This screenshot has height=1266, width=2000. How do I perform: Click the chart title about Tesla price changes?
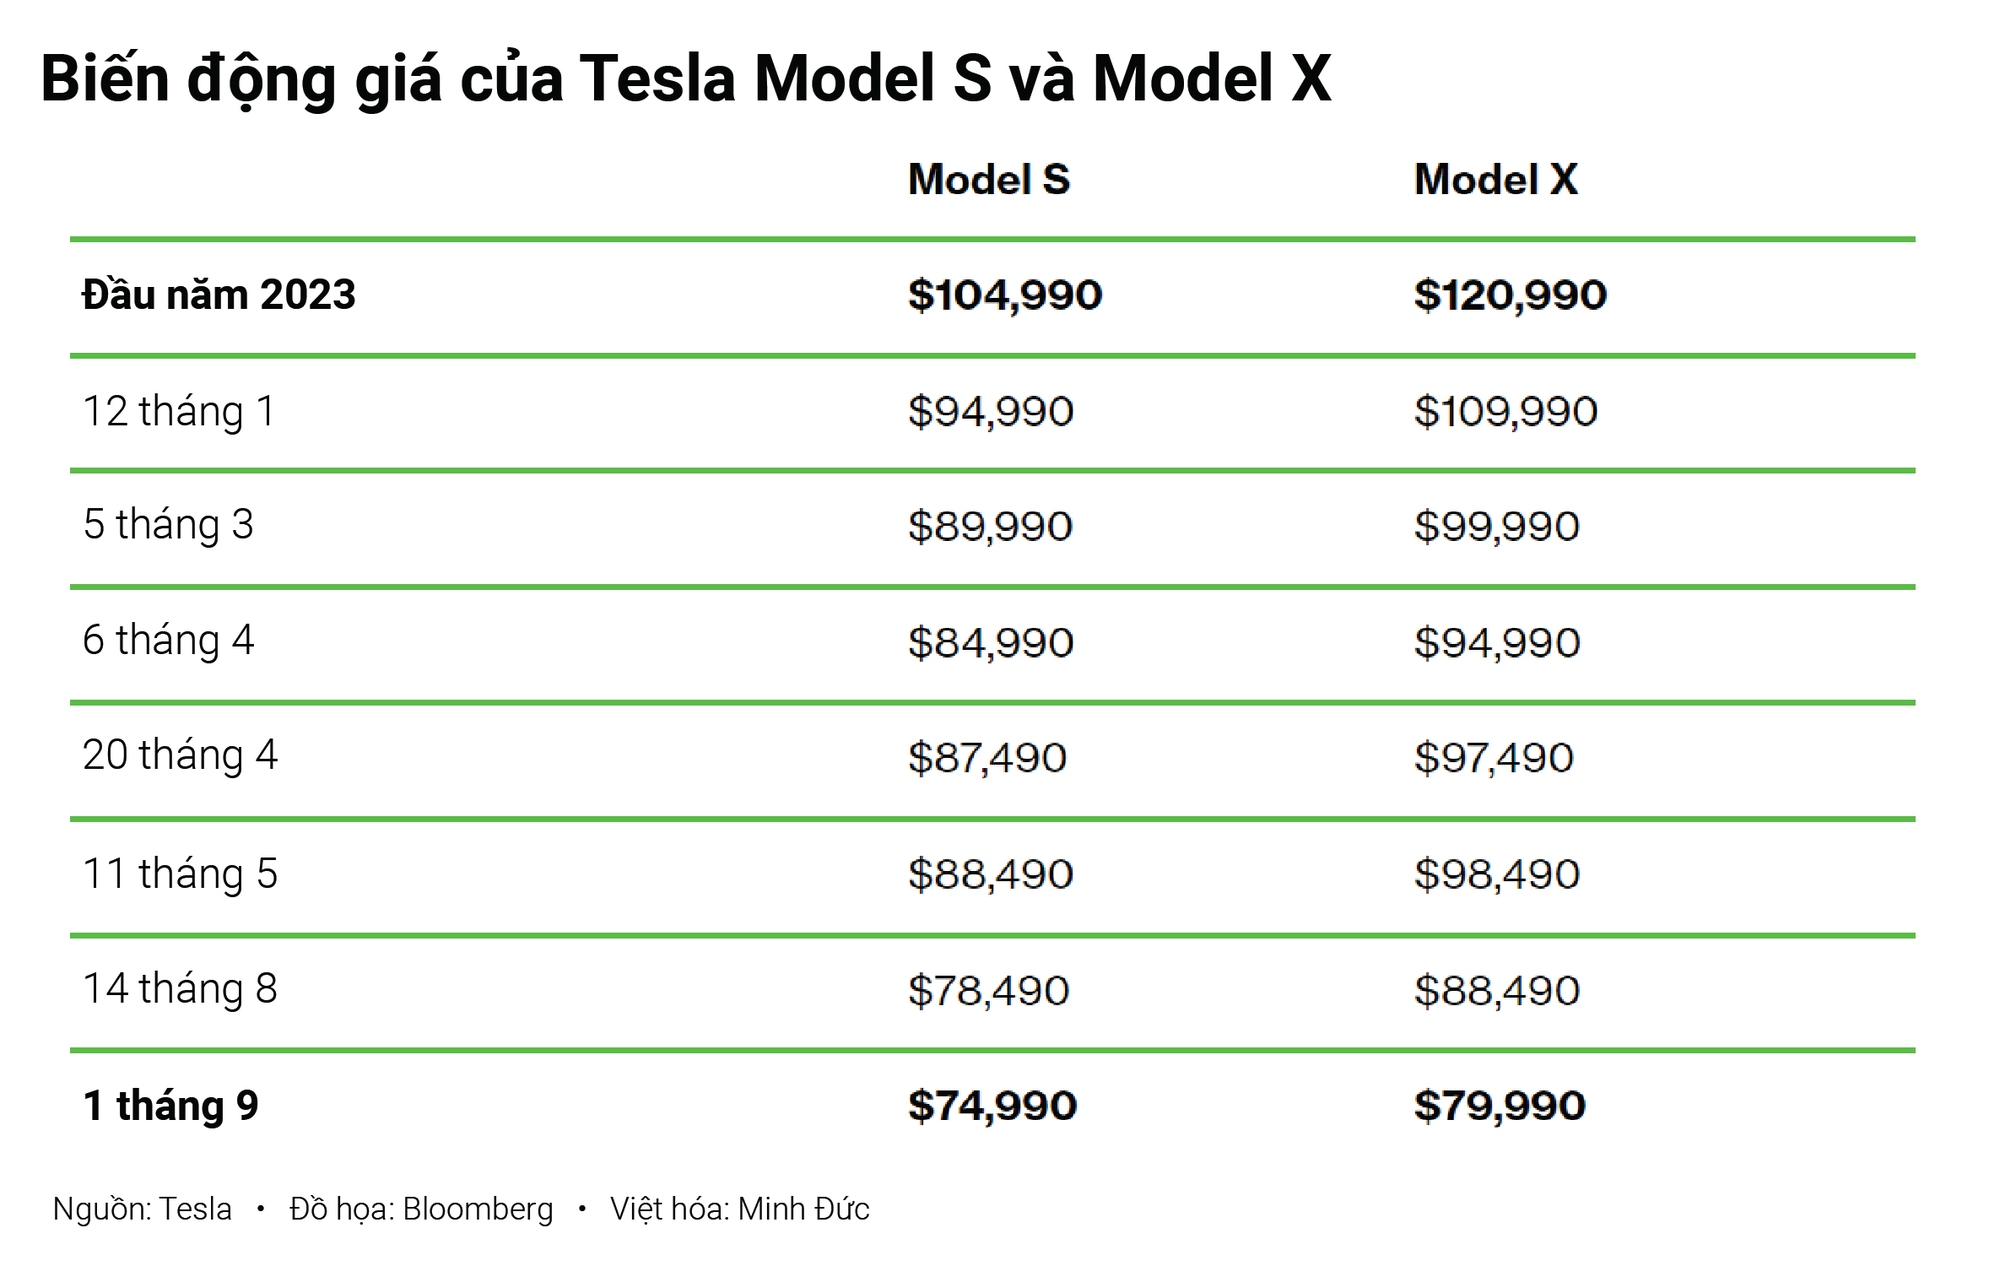point(686,79)
